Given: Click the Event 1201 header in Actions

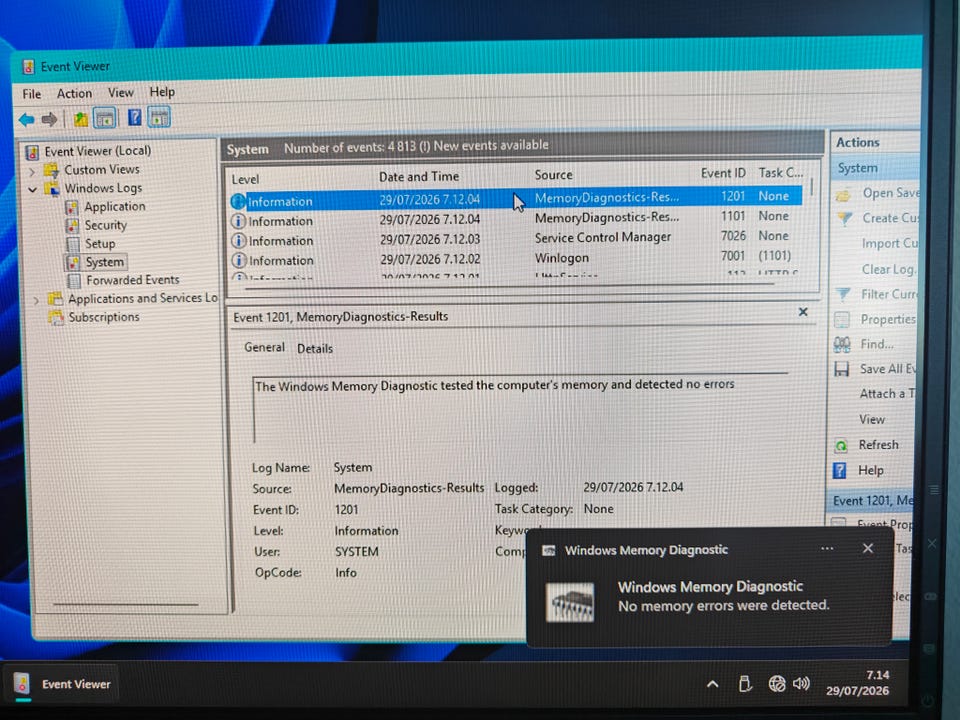Looking at the screenshot, I should pos(869,501).
